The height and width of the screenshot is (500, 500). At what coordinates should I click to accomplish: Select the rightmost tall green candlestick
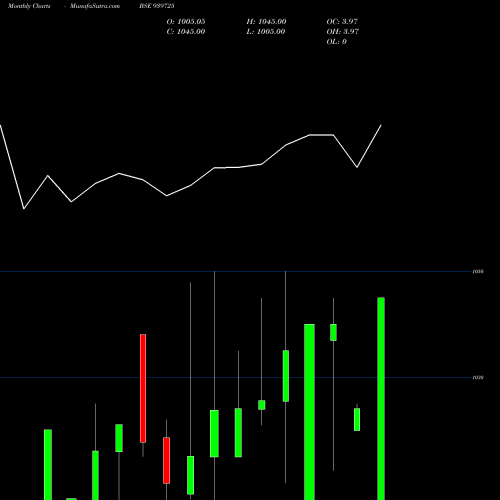[381, 399]
